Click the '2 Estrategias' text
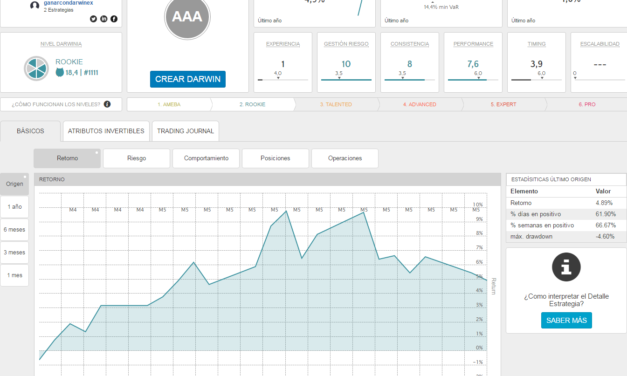 point(58,10)
